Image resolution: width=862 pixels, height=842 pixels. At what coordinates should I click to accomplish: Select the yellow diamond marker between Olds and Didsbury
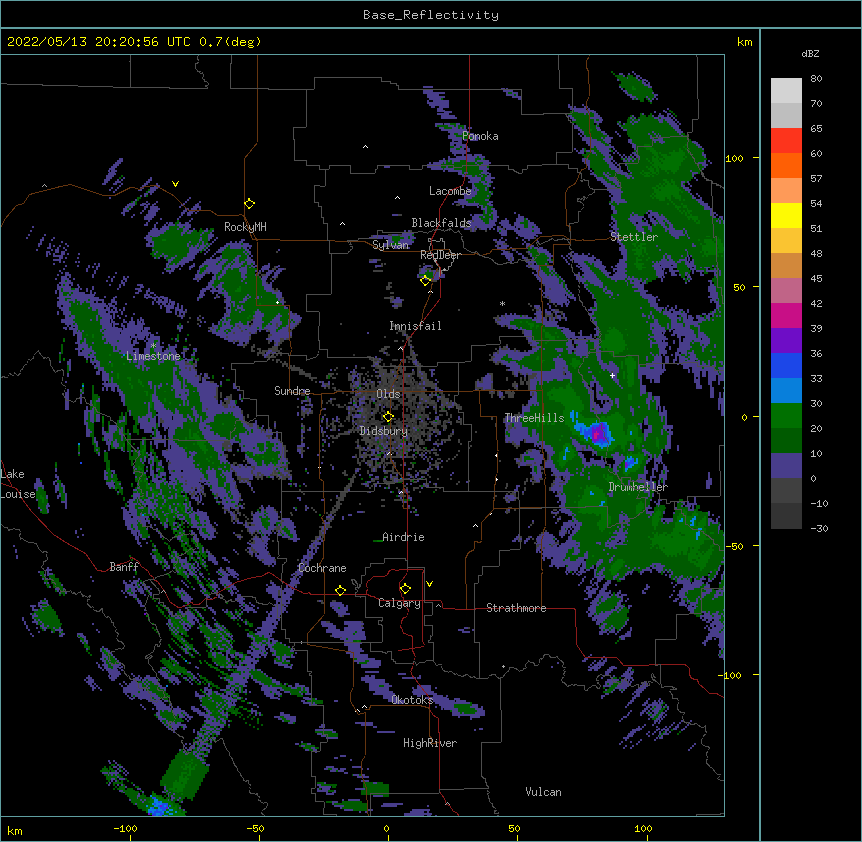tap(388, 417)
